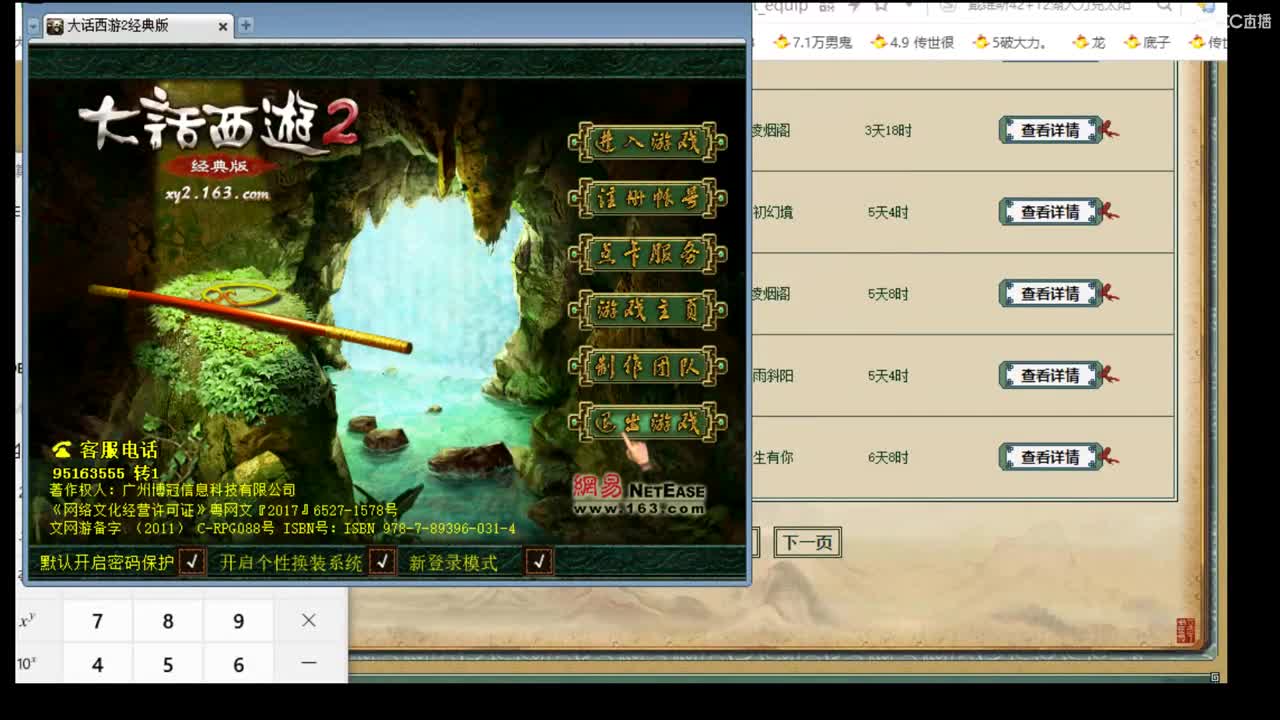
Task: Open the 游戏主页 game homepage button
Action: pos(647,310)
